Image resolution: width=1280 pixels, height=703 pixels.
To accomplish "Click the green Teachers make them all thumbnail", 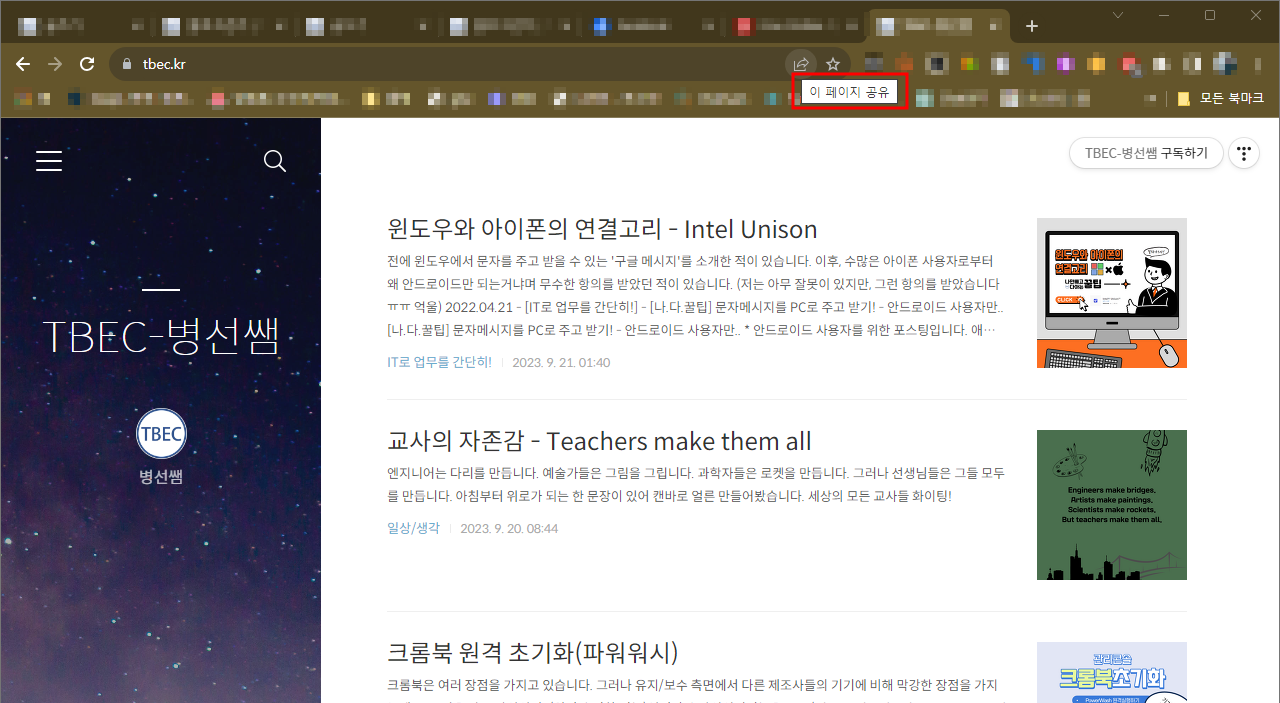I will click(1112, 505).
